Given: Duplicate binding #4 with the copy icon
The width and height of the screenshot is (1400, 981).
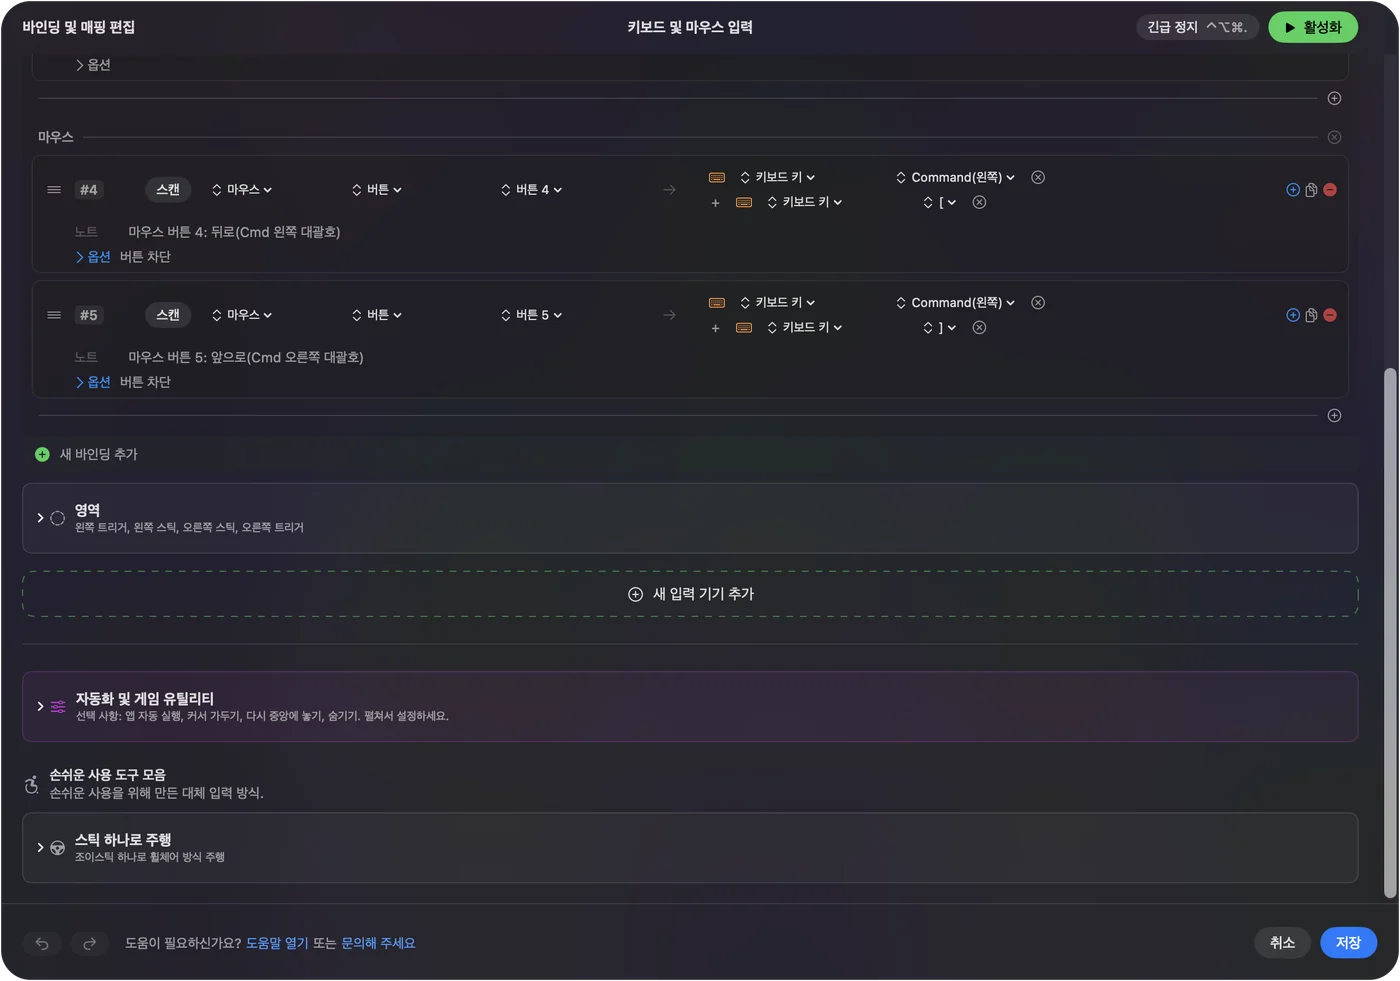Looking at the screenshot, I should [x=1311, y=190].
